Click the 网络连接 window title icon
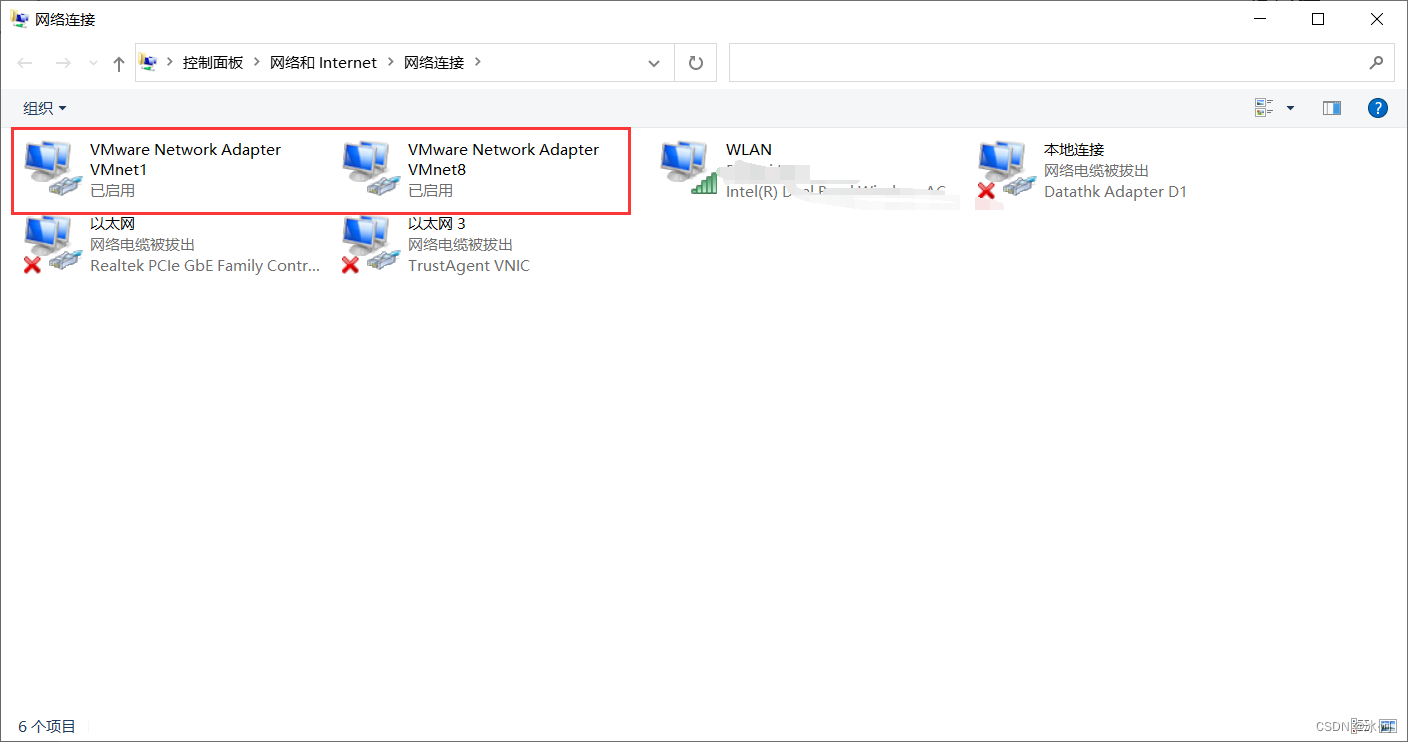The height and width of the screenshot is (742, 1408). pos(20,19)
